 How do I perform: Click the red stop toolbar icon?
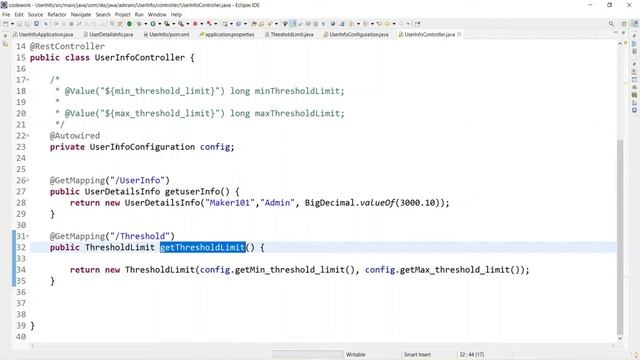tap(195, 24)
